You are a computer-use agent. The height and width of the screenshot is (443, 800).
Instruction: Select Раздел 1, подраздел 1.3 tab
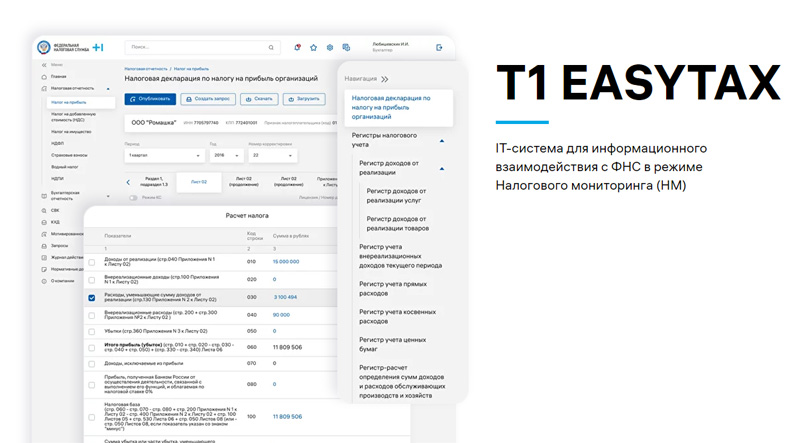(154, 182)
